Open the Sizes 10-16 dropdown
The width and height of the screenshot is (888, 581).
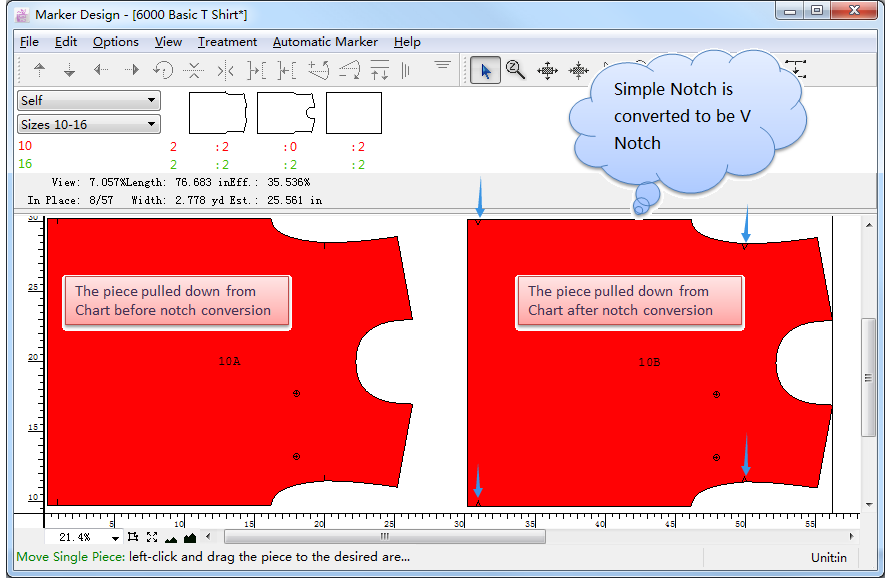[x=89, y=125]
